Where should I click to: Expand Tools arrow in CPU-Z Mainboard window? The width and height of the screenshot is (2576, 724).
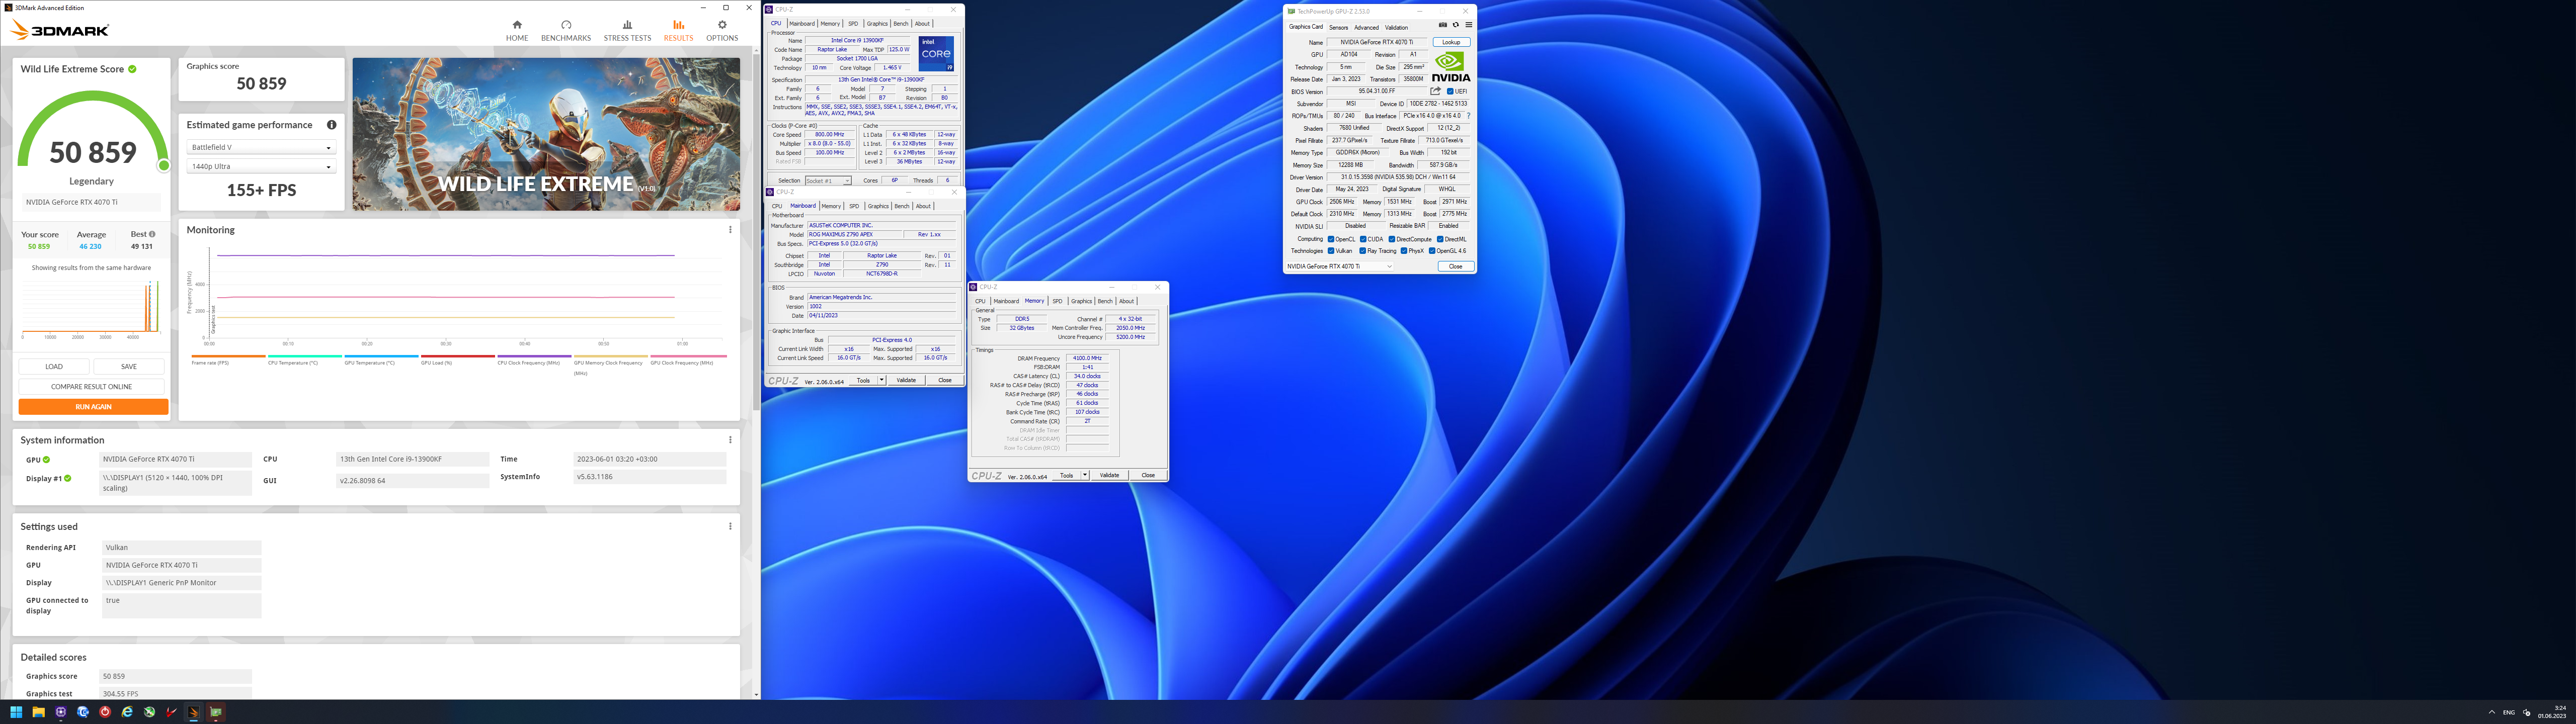(881, 380)
